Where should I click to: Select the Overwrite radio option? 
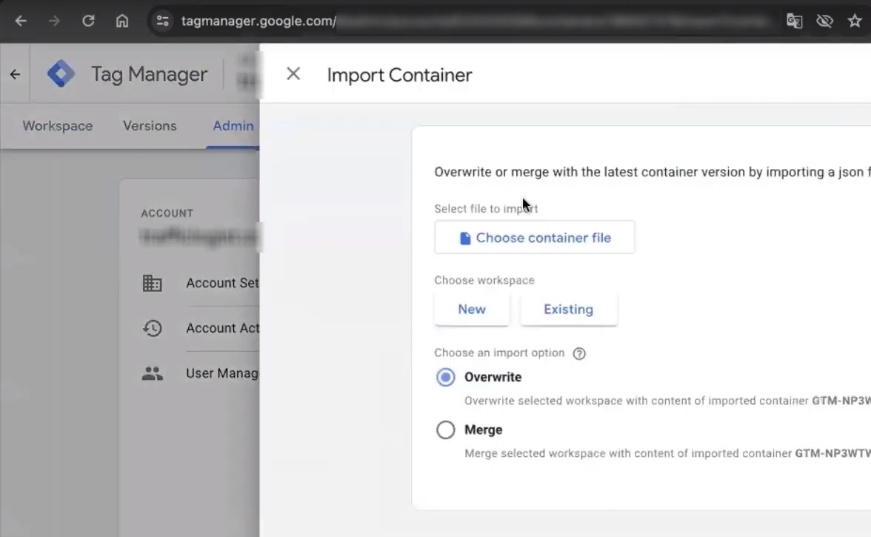click(x=446, y=377)
